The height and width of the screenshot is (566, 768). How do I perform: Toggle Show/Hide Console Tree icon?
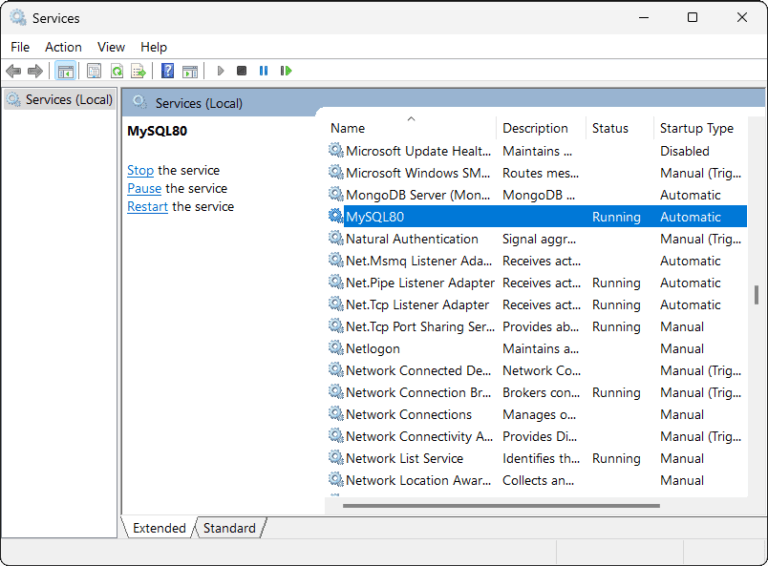pyautogui.click(x=65, y=71)
